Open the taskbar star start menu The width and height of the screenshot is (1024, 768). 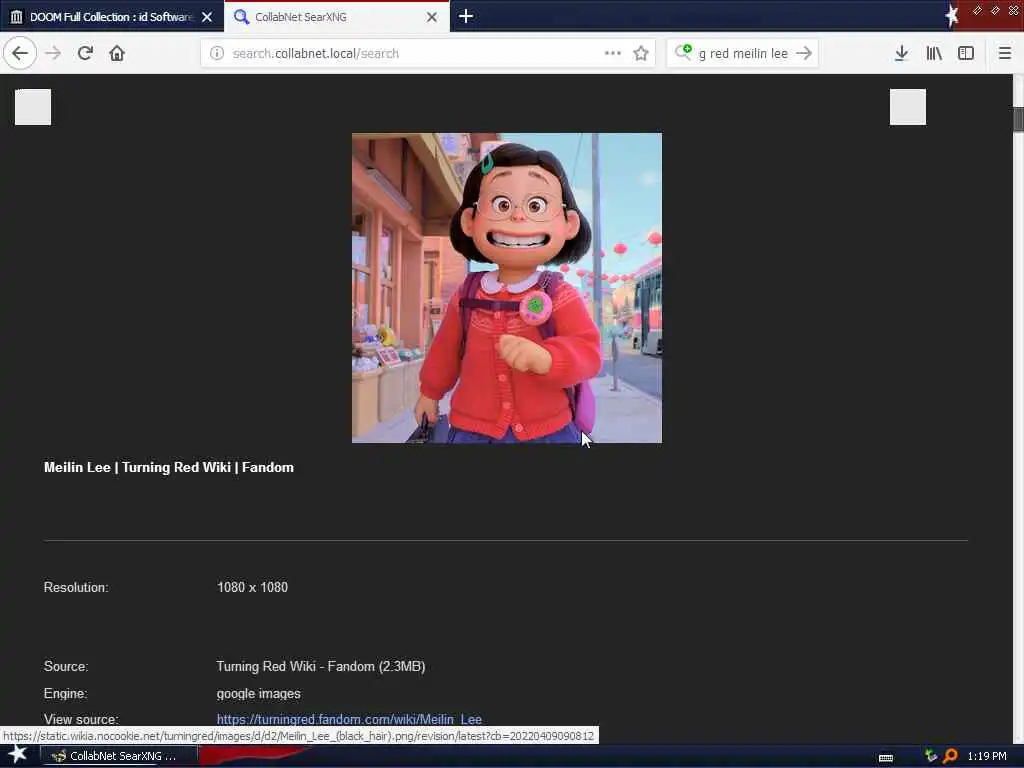[x=18, y=756]
